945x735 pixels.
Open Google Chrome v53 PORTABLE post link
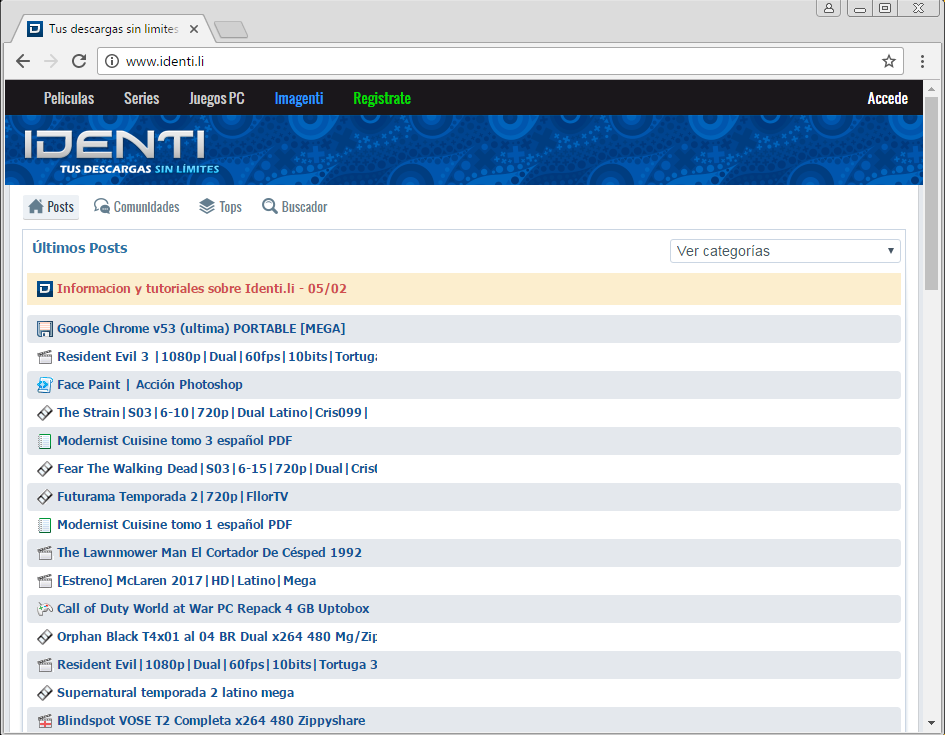pos(201,328)
